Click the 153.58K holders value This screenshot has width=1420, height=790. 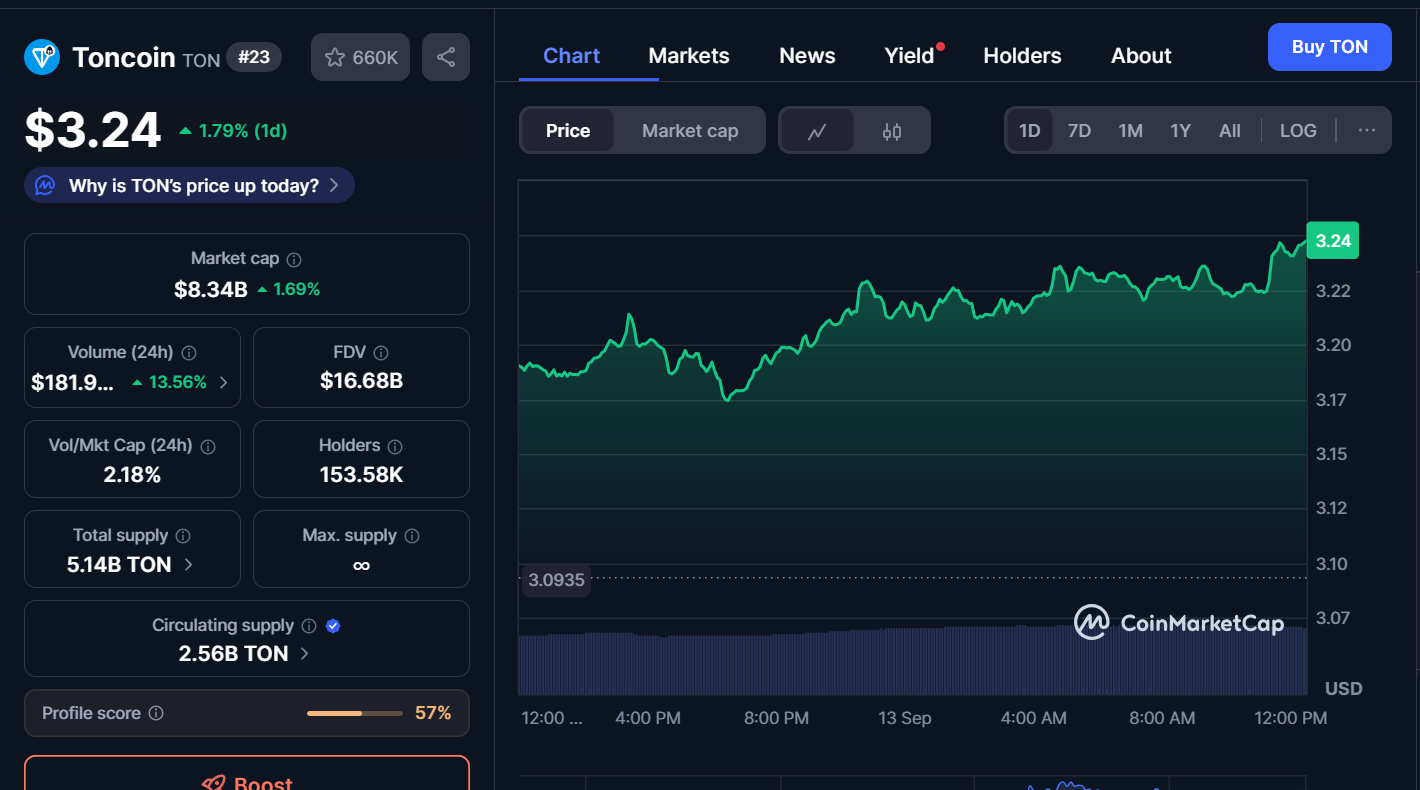point(361,475)
